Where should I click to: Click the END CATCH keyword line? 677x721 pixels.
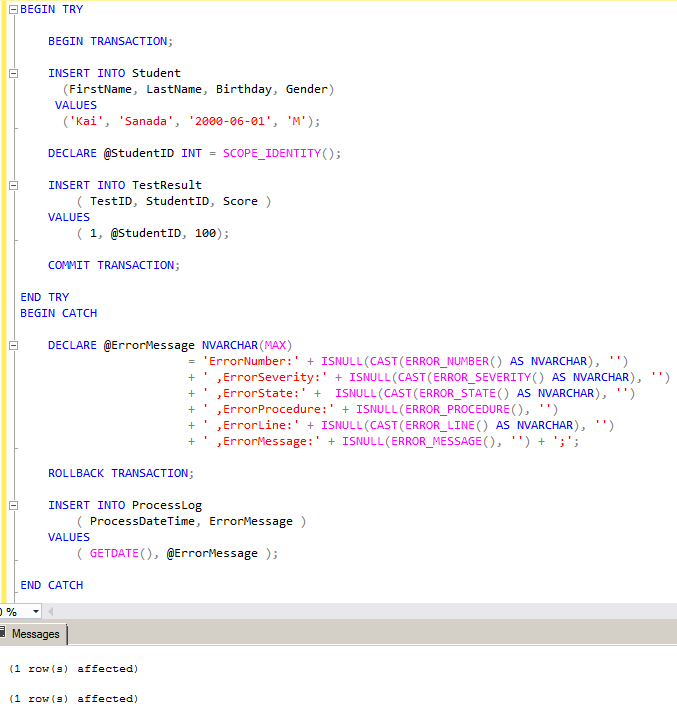click(x=52, y=585)
